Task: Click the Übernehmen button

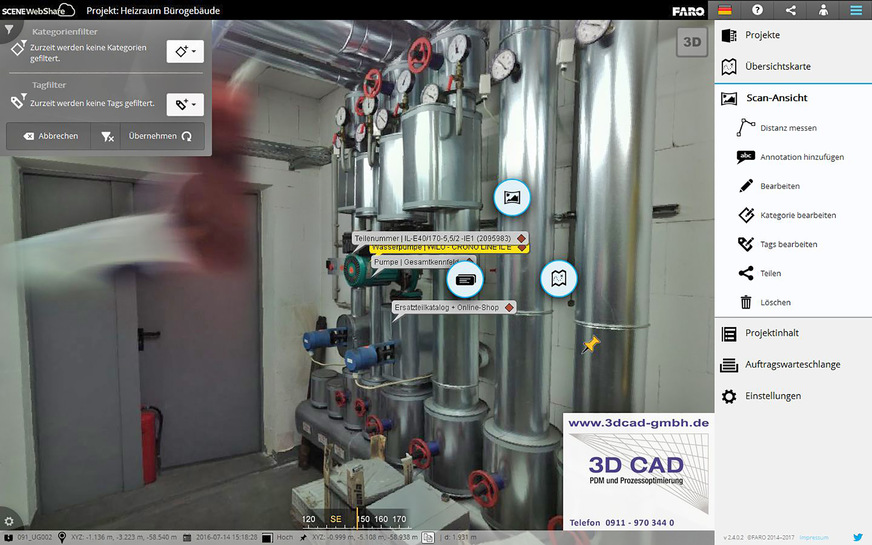Action: (162, 136)
